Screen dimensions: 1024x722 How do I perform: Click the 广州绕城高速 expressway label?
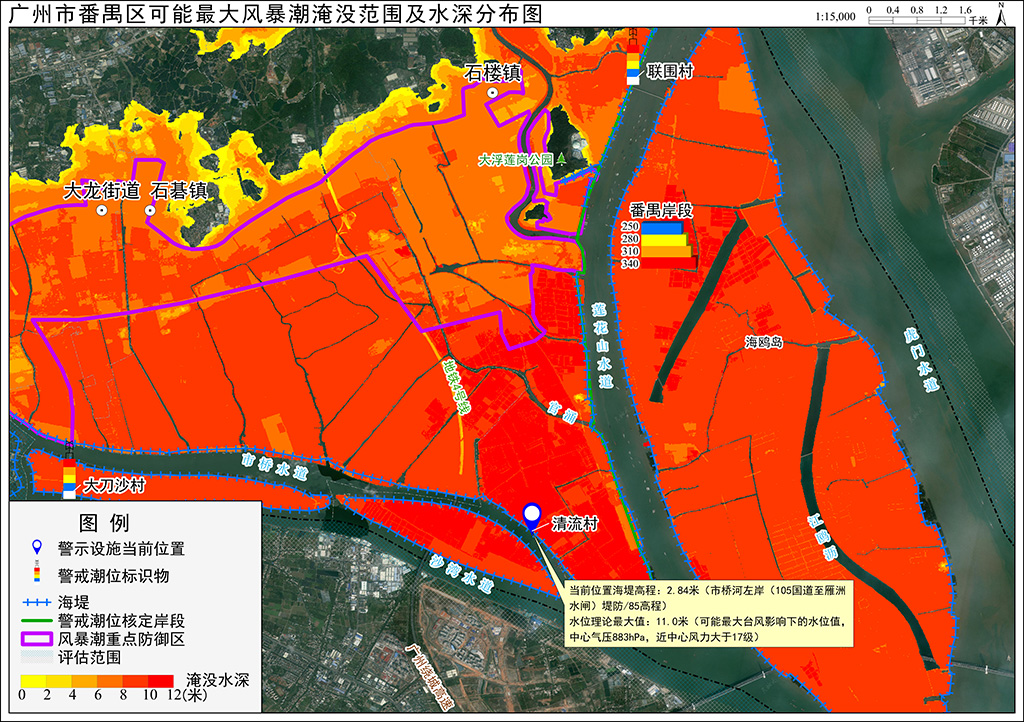(x=429, y=677)
